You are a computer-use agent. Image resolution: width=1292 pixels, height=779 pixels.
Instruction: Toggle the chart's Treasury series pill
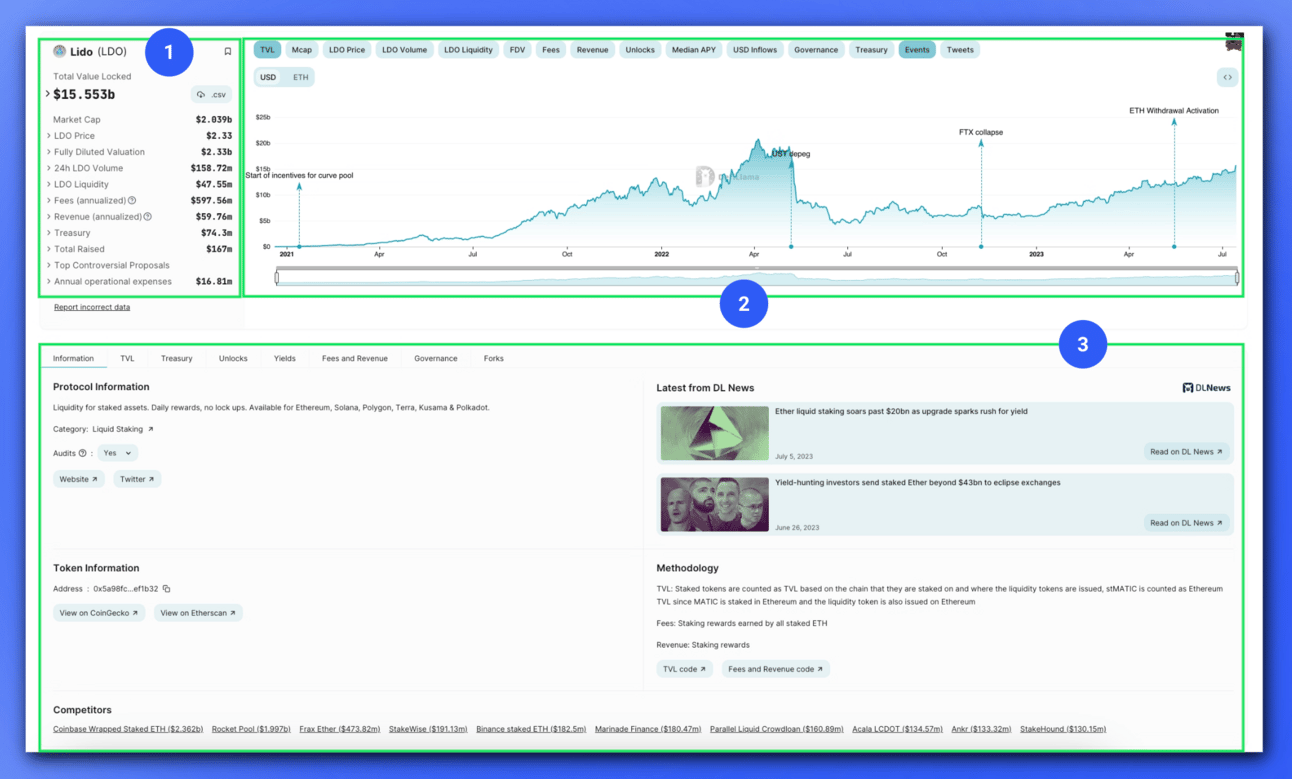(871, 50)
